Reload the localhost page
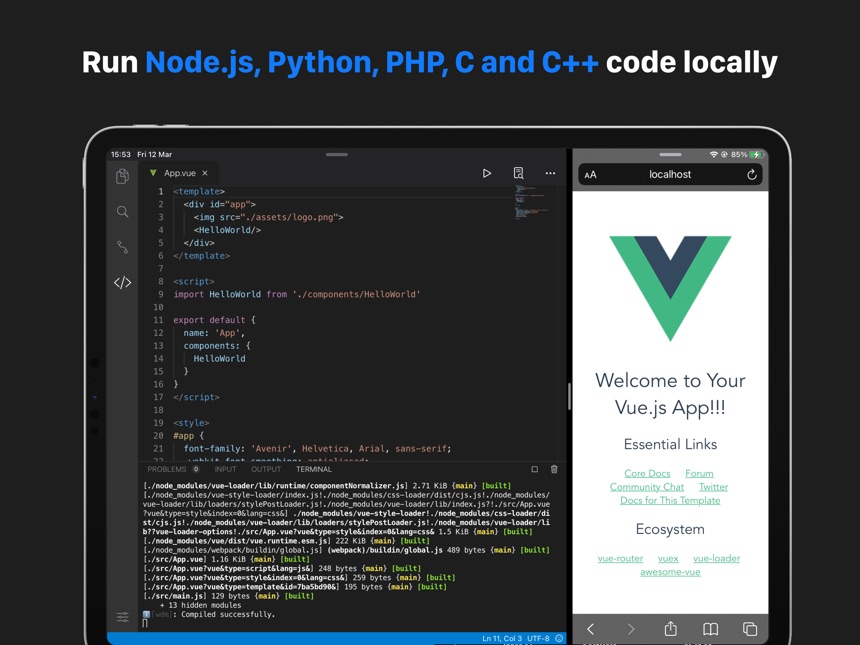Screen dimensions: 860x645 (752, 174)
